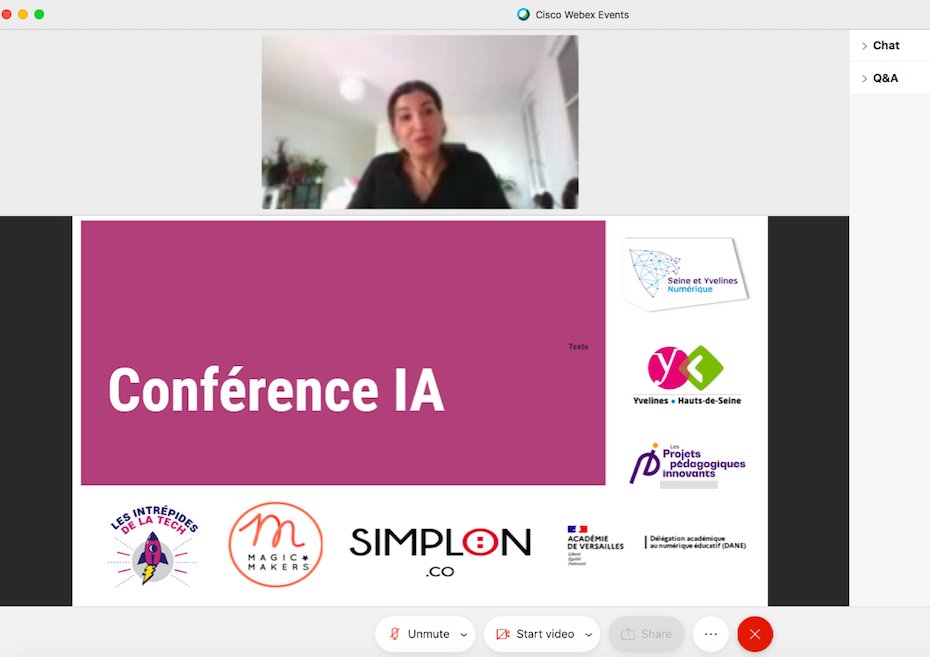Click Les Intrépides de la Tech logo
Image resolution: width=930 pixels, height=657 pixels.
click(x=154, y=546)
